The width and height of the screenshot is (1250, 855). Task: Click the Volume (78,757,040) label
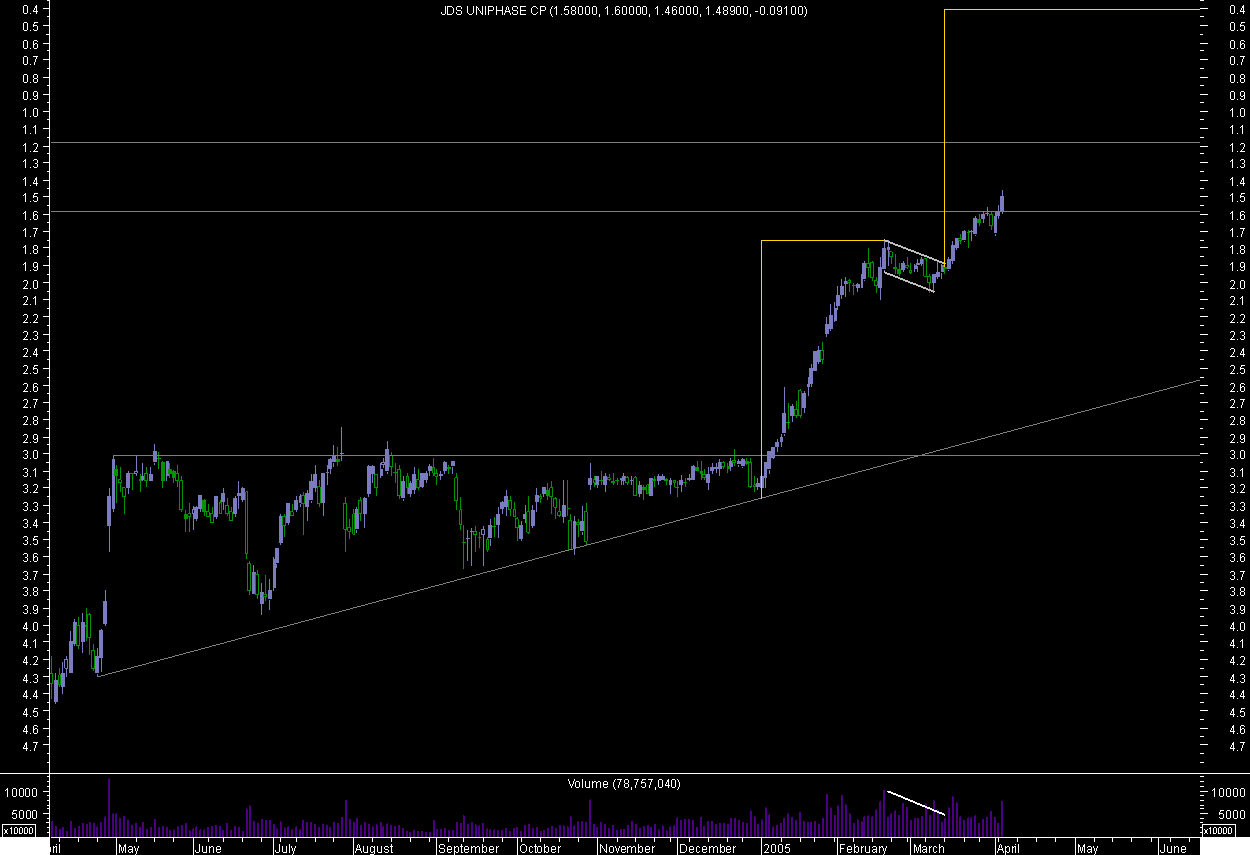point(624,784)
